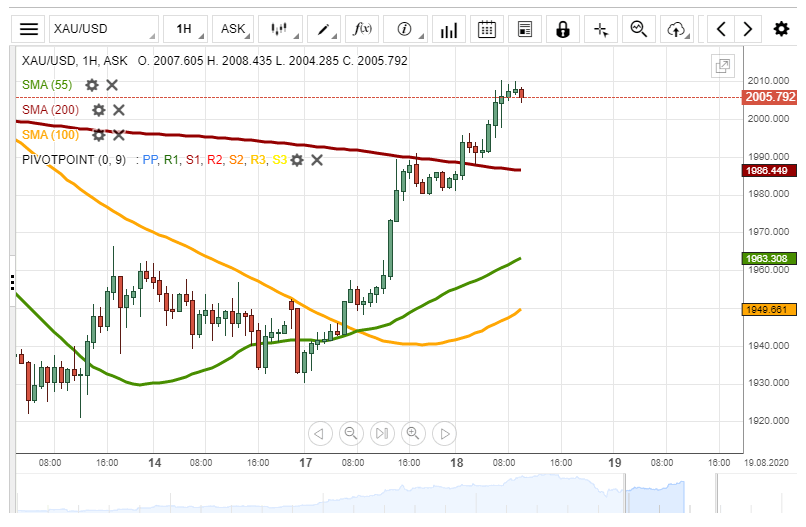Click the SMA 55 value tag 1963.308
Viewport: 806px width, 527px height.
pyautogui.click(x=769, y=258)
